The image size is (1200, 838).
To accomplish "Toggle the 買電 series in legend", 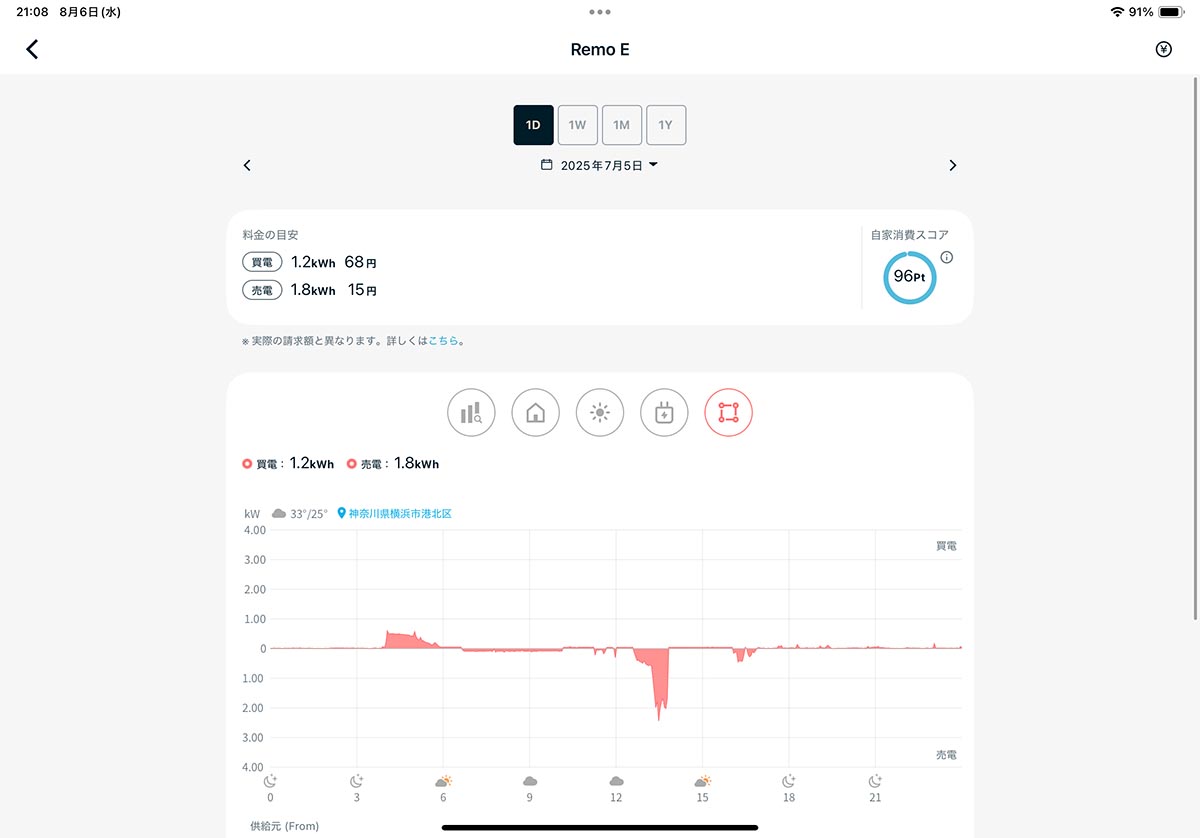I will [x=288, y=464].
